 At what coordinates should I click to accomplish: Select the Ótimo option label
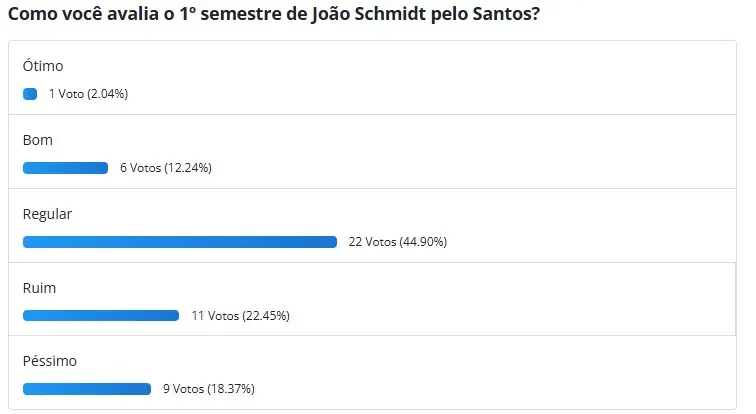pos(43,66)
